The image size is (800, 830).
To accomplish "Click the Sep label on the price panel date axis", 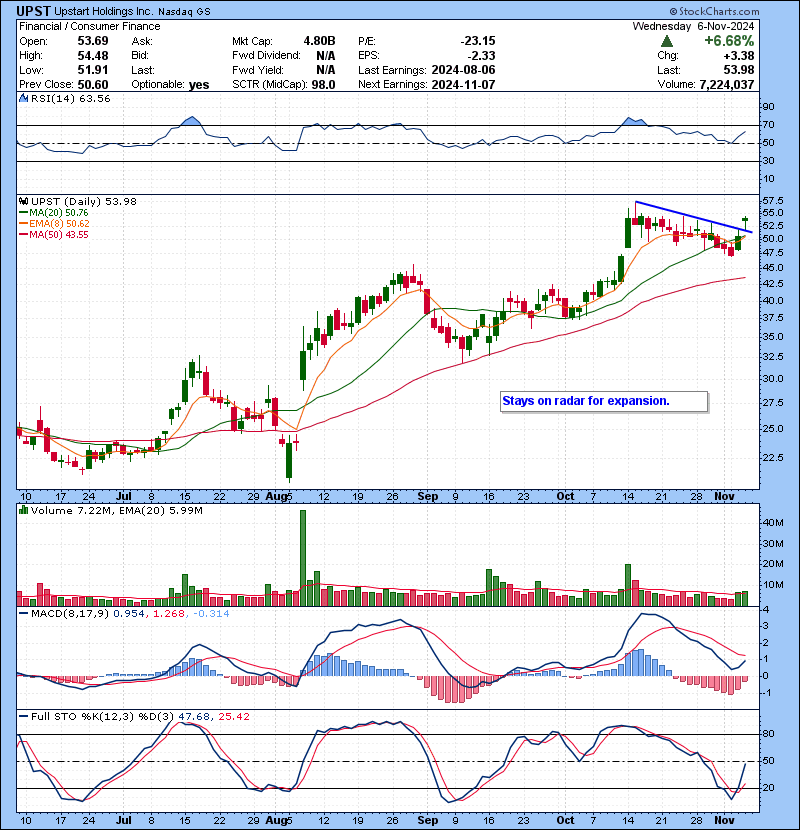I will click(x=427, y=496).
